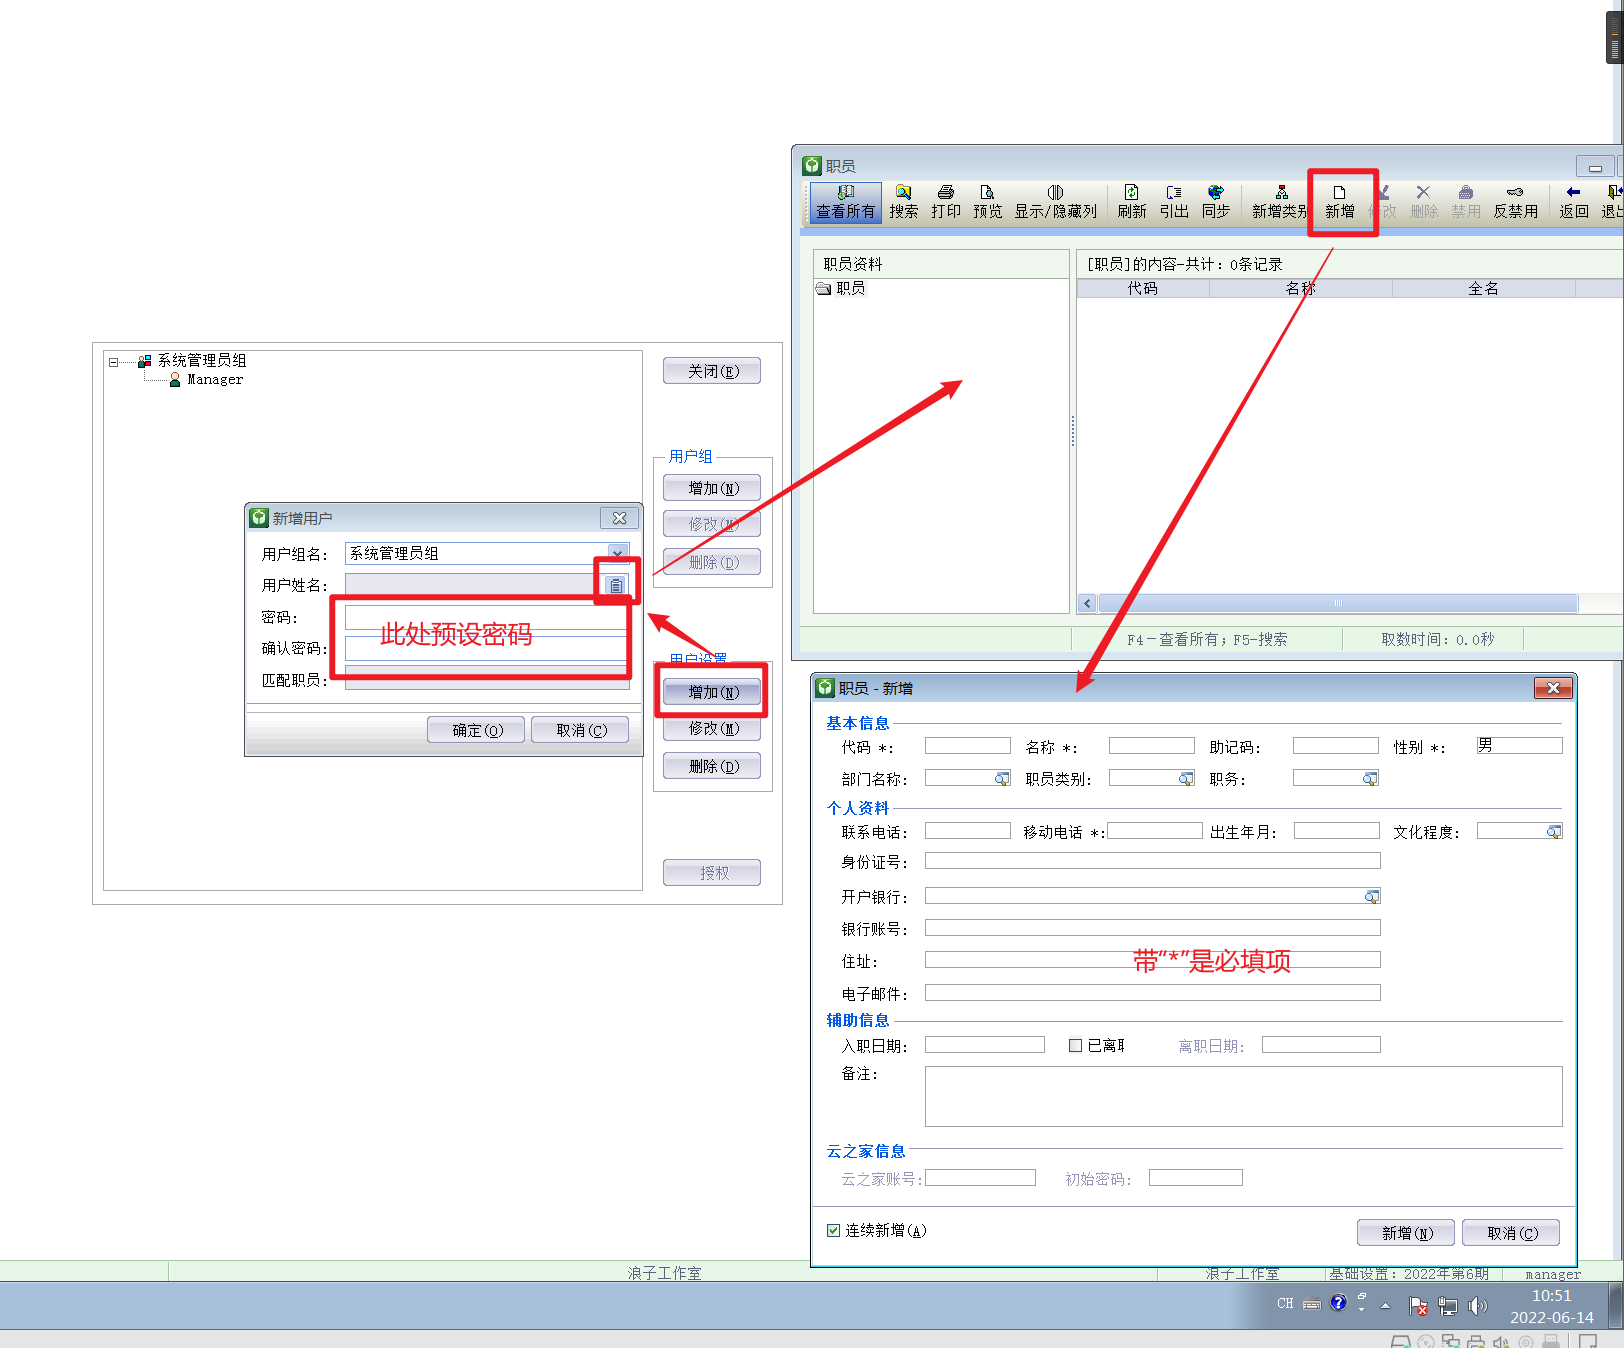Click the 身份证号 input field
Screen dimensions: 1624x1348
(1153, 861)
